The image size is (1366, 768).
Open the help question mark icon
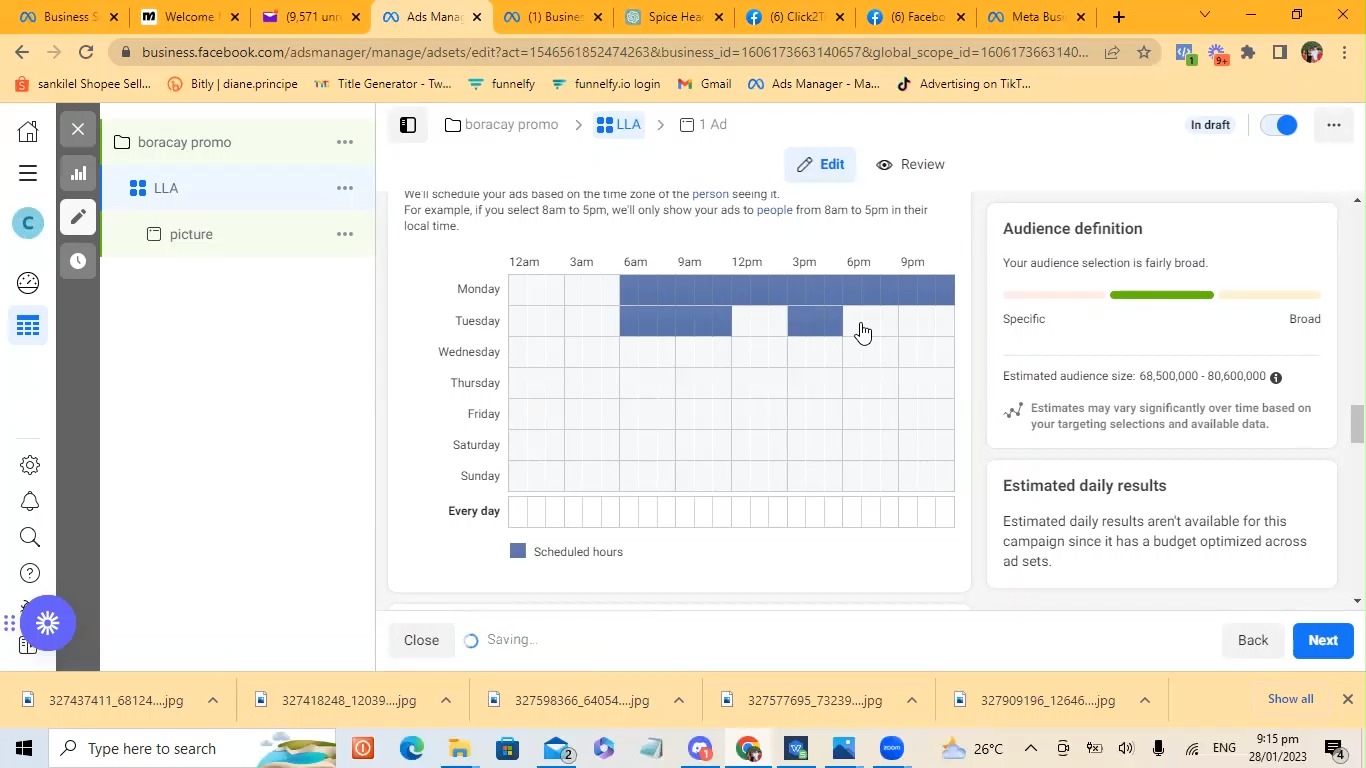(x=30, y=574)
